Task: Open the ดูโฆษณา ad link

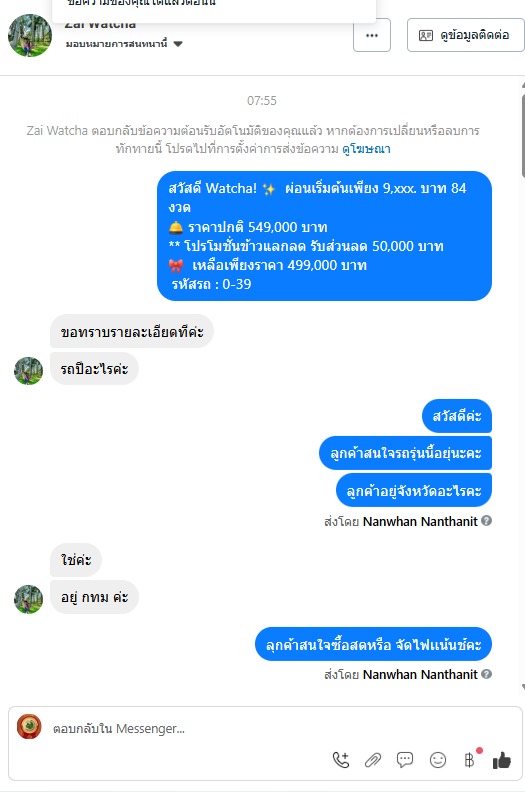Action: pyautogui.click(x=366, y=149)
